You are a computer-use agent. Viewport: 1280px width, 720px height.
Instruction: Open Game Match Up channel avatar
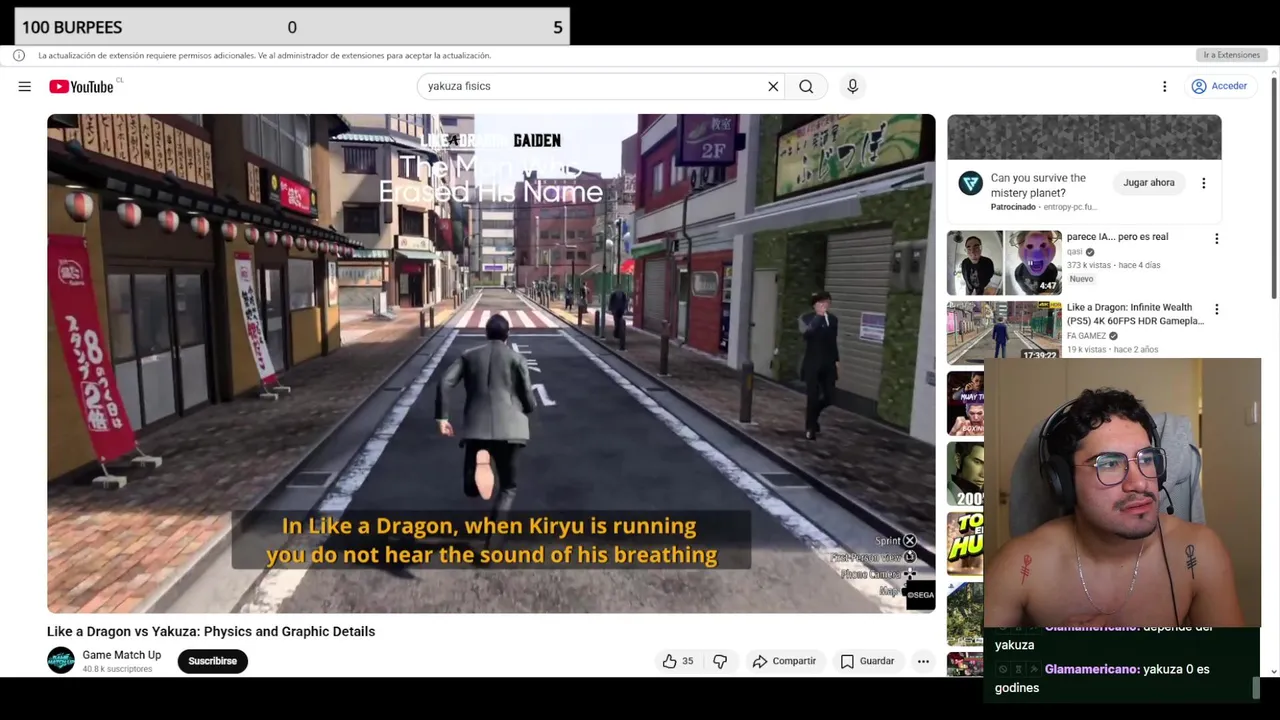coord(61,660)
